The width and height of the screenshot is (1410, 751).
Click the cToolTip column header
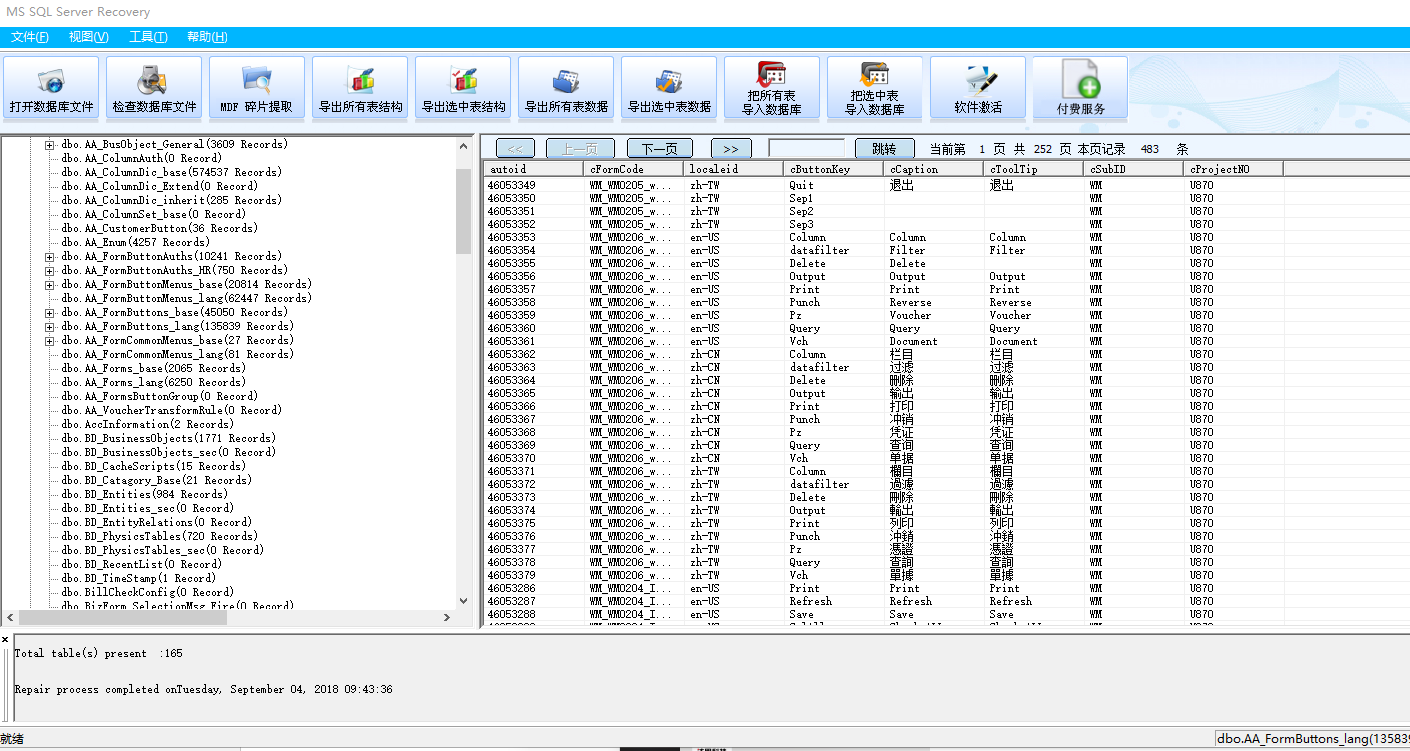click(1033, 169)
